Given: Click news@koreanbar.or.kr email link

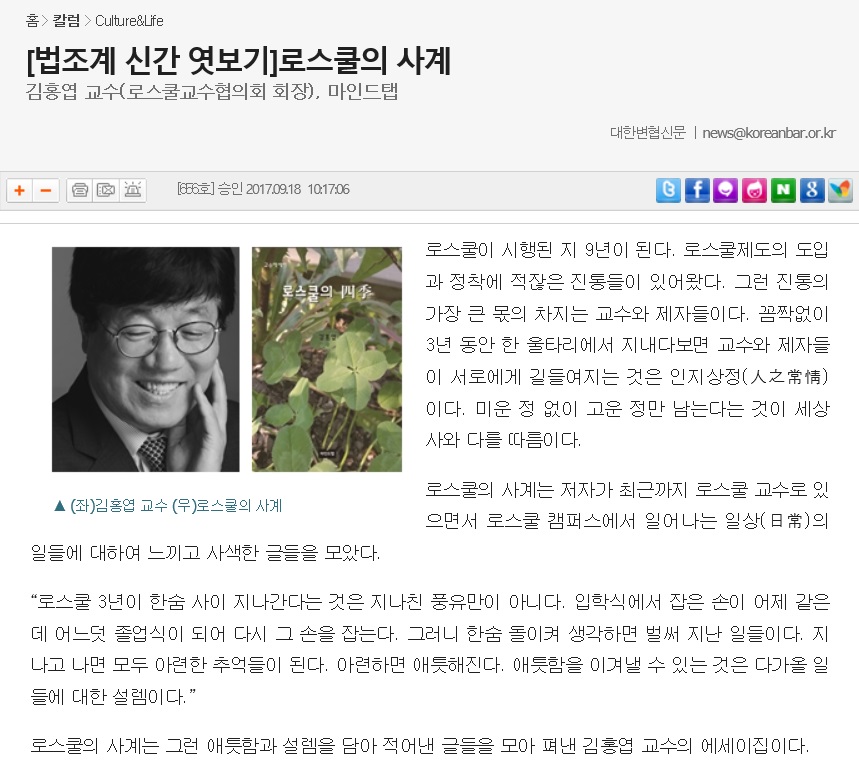Looking at the screenshot, I should point(769,133).
